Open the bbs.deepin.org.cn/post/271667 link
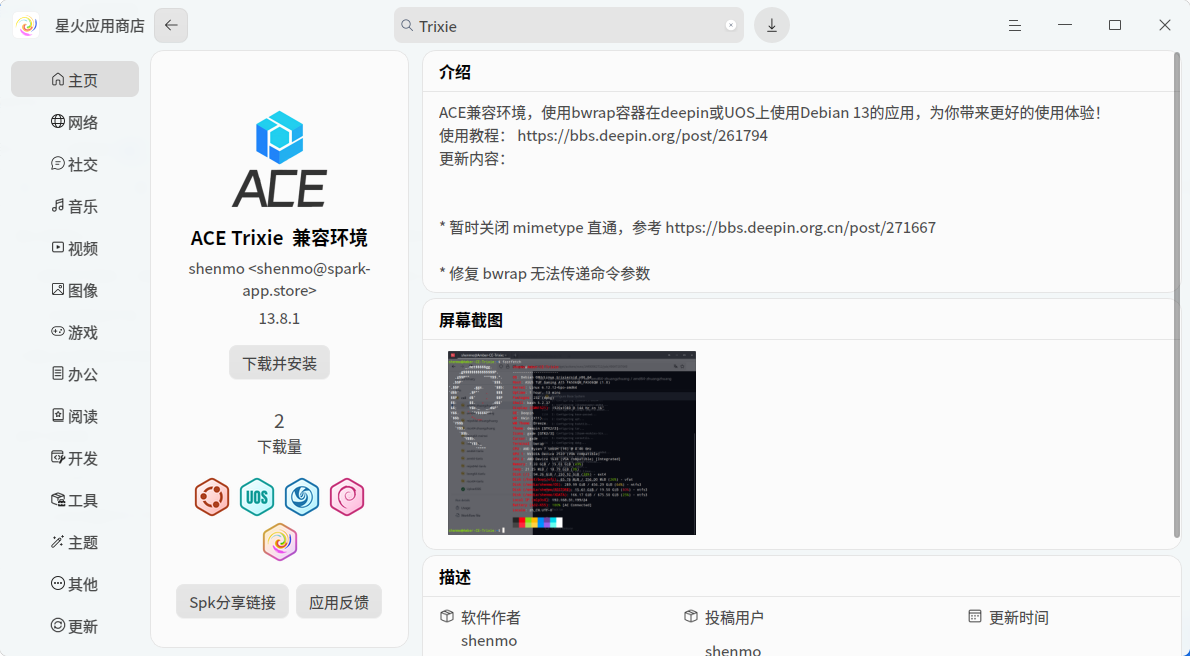 (801, 228)
